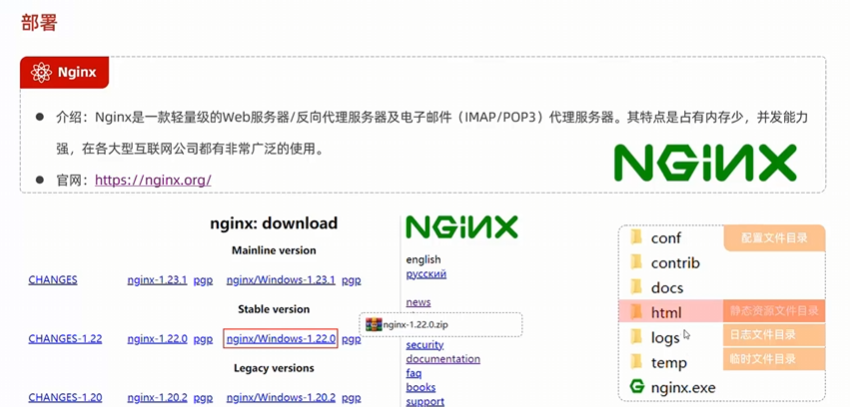850x407 pixels.
Task: Click the Mainline version heading
Action: pos(274,250)
